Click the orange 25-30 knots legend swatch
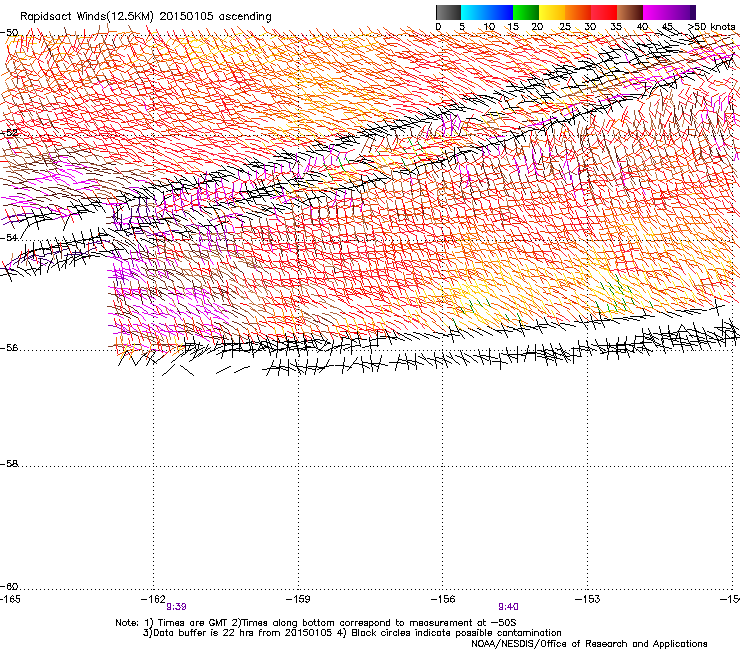This screenshot has height=650, width=740. 578,12
